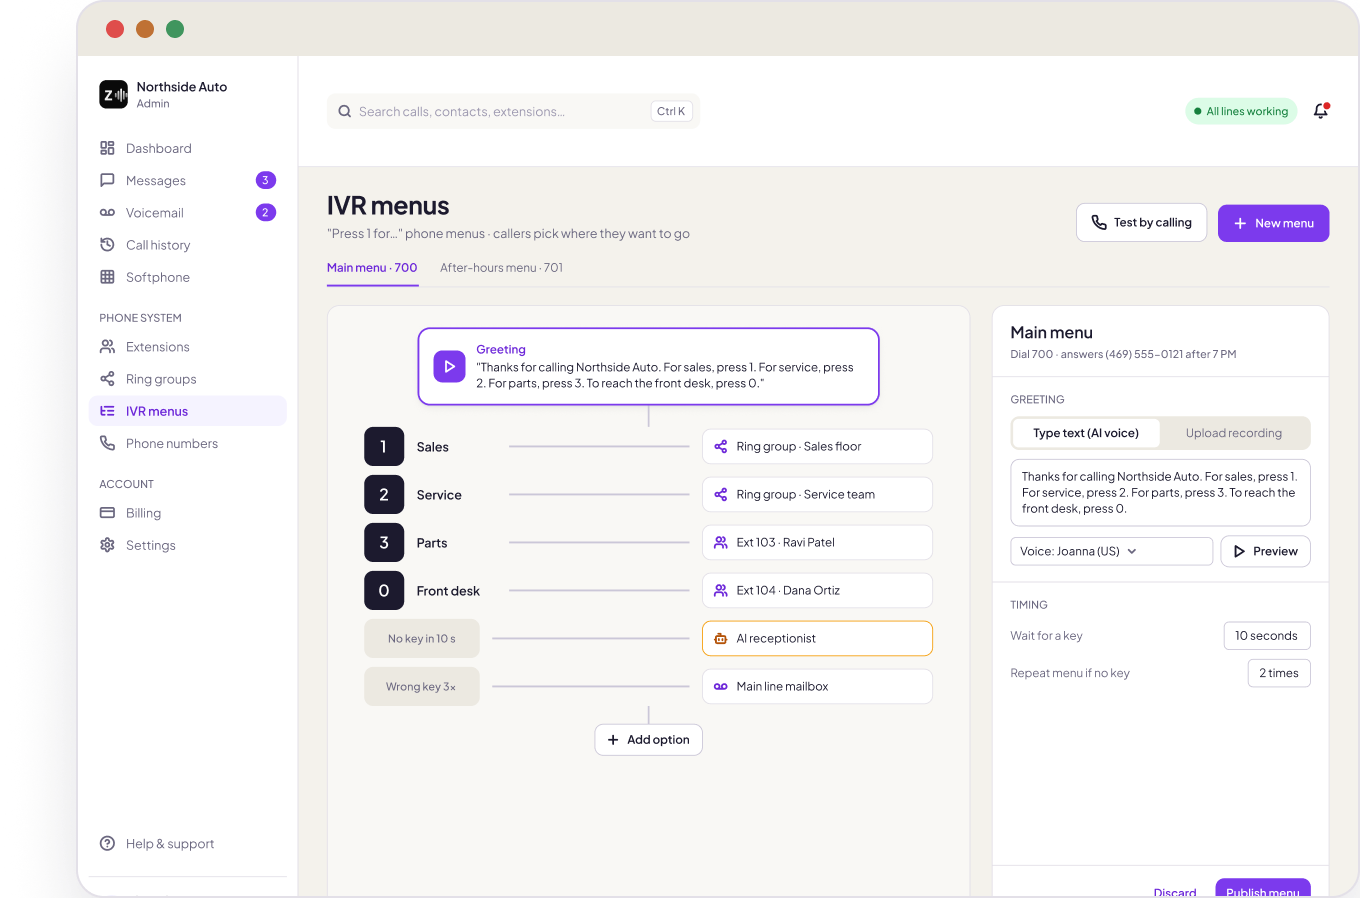Click the Help & support question icon
This screenshot has width=1360, height=898.
(107, 843)
